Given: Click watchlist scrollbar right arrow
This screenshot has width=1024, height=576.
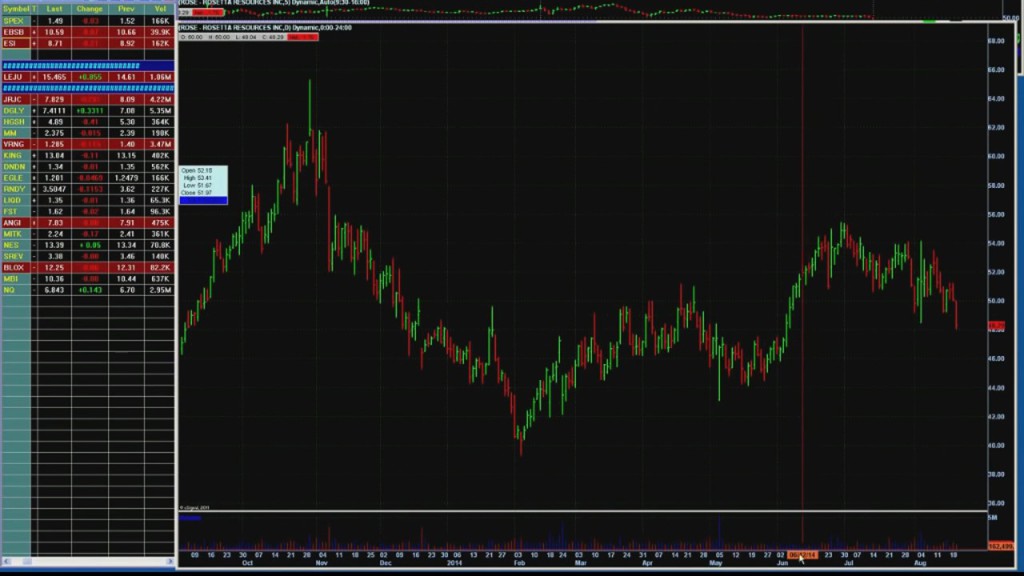Looking at the screenshot, I should 170,561.
